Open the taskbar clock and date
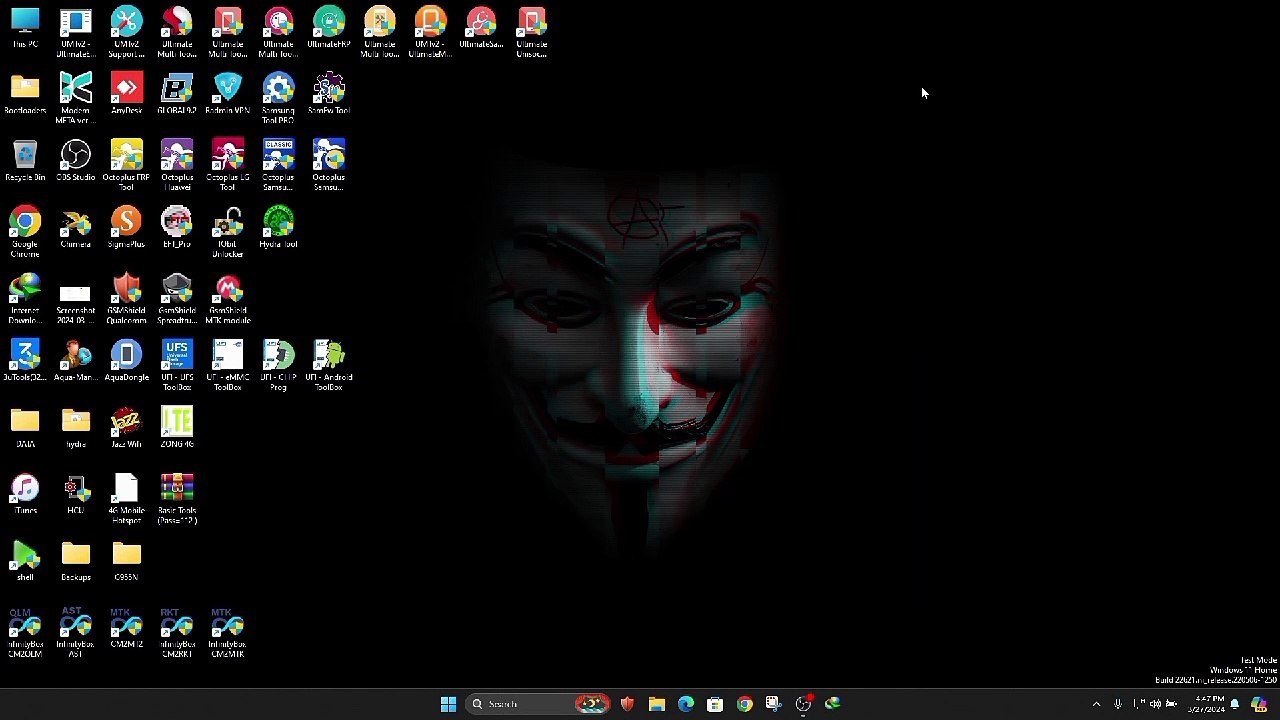 1206,704
